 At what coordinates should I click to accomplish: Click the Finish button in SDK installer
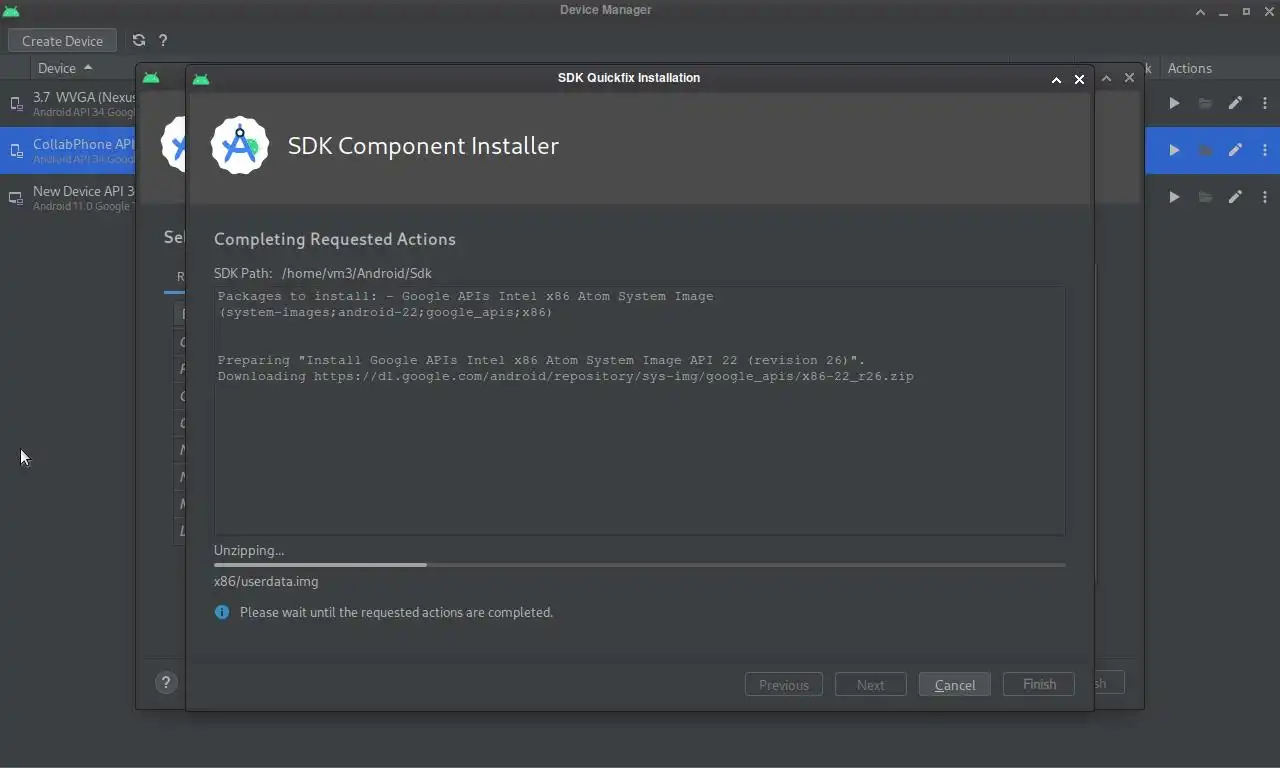tap(1039, 685)
